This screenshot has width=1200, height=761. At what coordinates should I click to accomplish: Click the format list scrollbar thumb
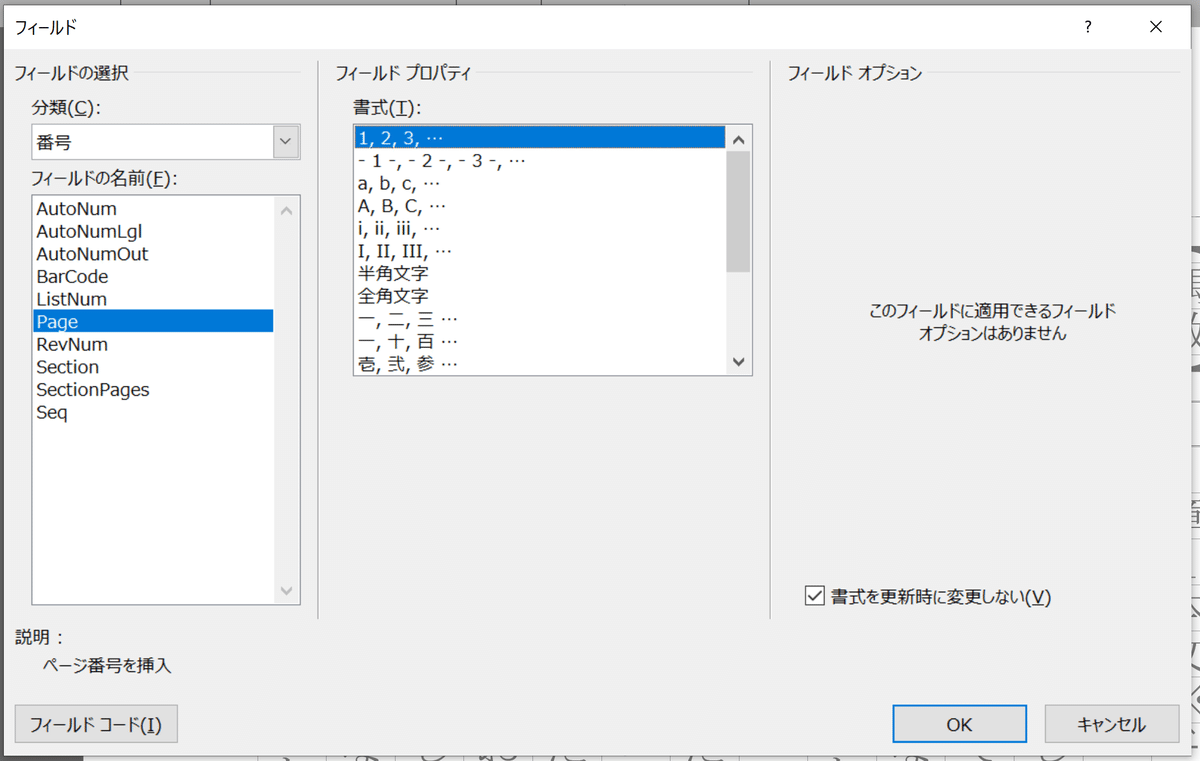tap(738, 212)
